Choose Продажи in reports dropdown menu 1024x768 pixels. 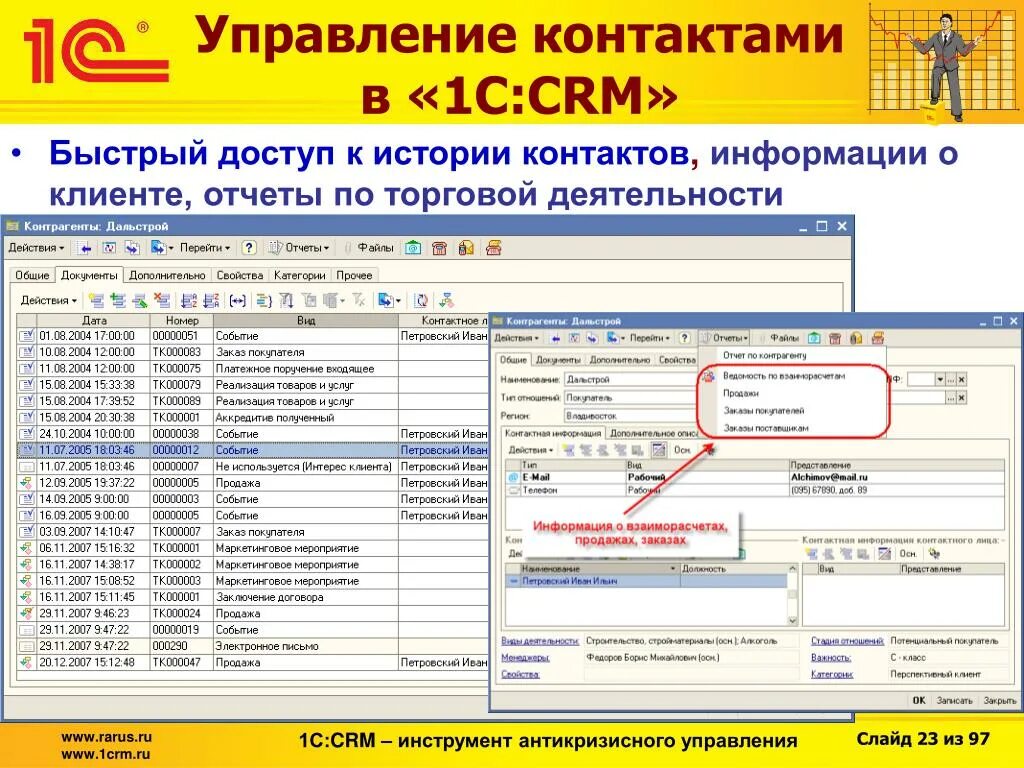[741, 393]
